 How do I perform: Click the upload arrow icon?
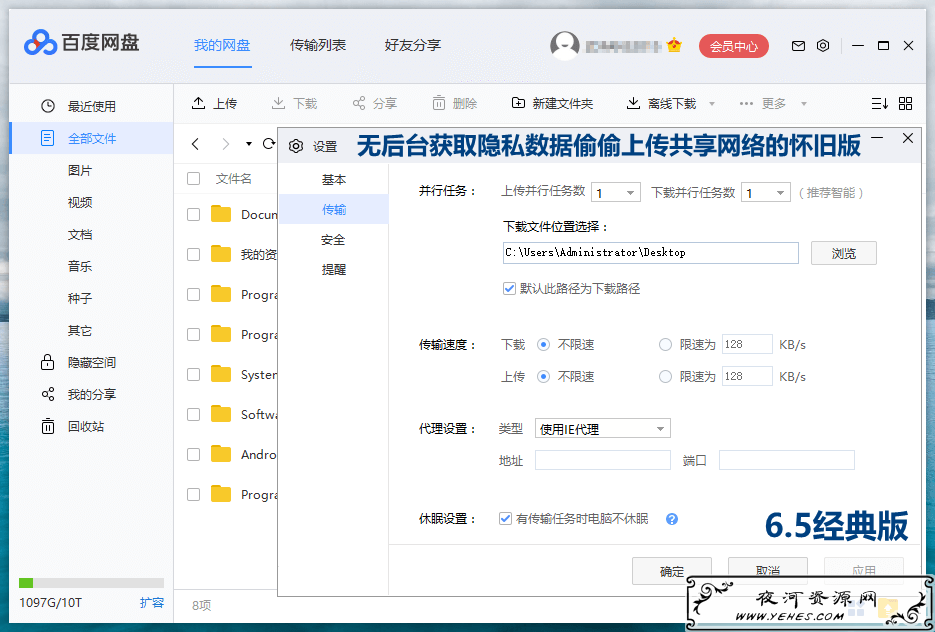point(198,103)
